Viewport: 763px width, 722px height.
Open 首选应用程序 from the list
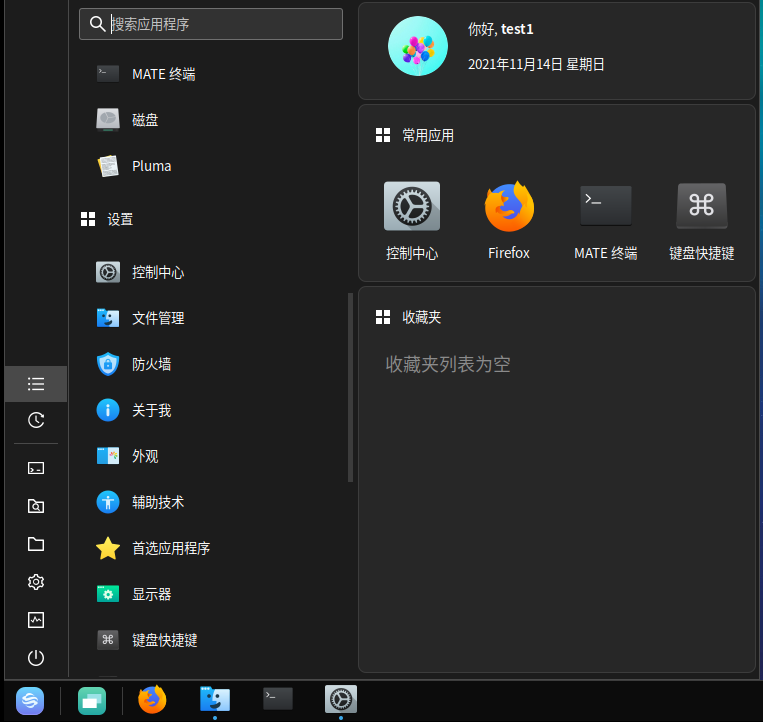point(170,548)
